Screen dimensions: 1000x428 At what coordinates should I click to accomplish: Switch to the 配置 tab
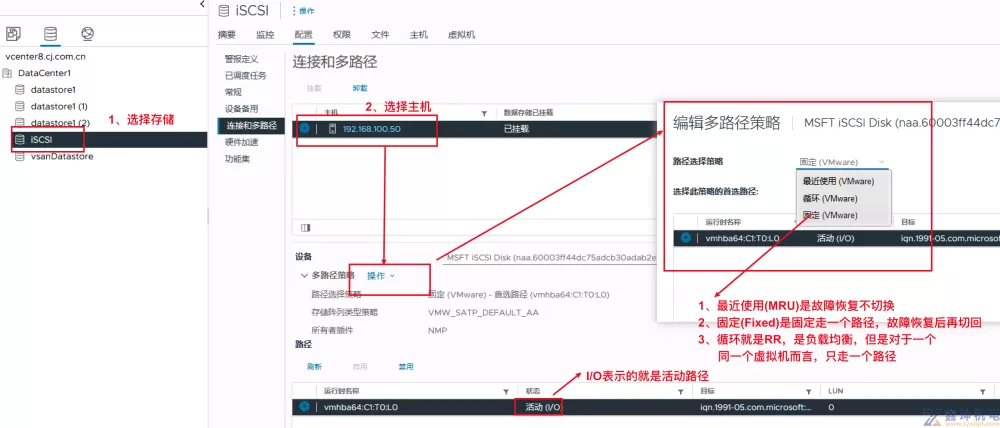pyautogui.click(x=304, y=34)
